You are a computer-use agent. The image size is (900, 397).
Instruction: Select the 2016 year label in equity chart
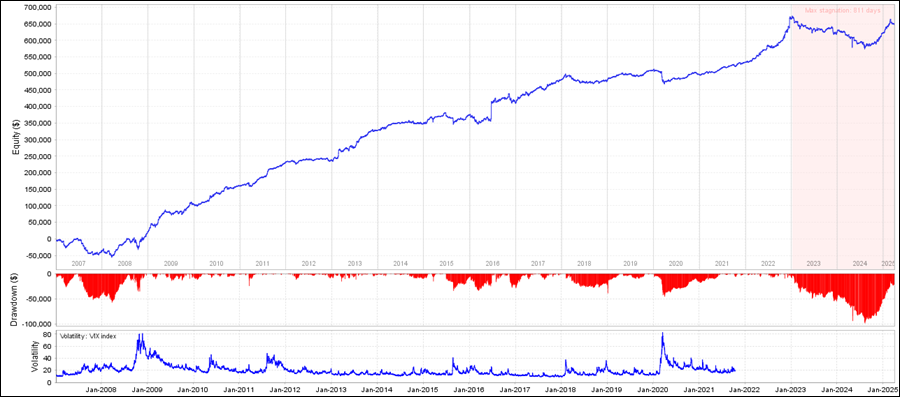click(492, 263)
